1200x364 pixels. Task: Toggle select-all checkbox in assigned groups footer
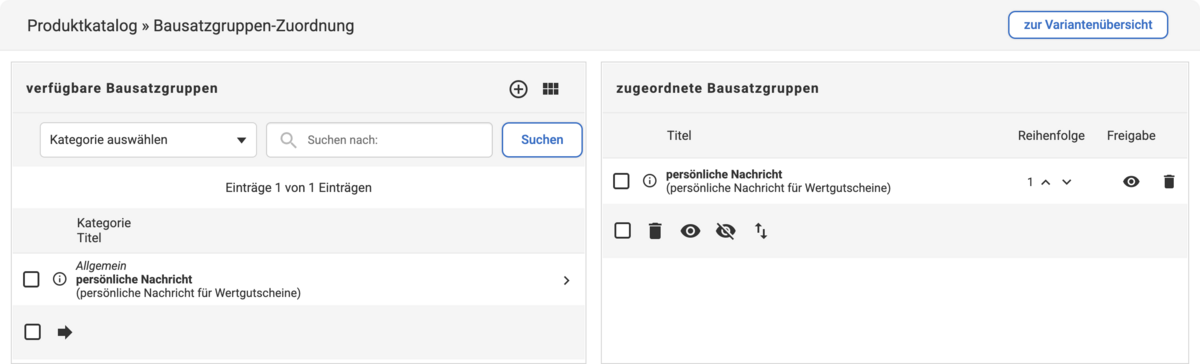[622, 231]
